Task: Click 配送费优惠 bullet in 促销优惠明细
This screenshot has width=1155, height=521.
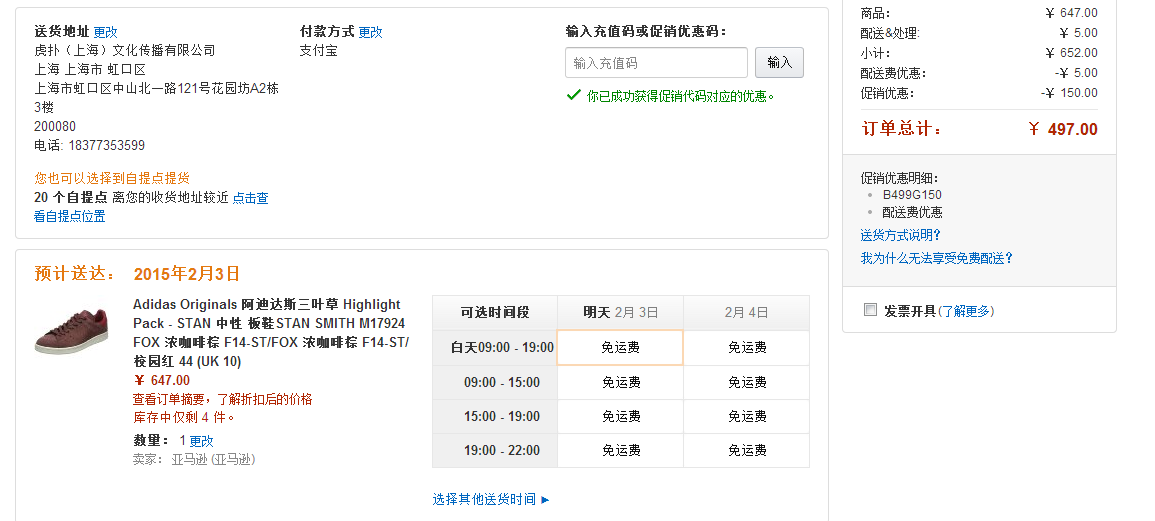Action: [912, 212]
